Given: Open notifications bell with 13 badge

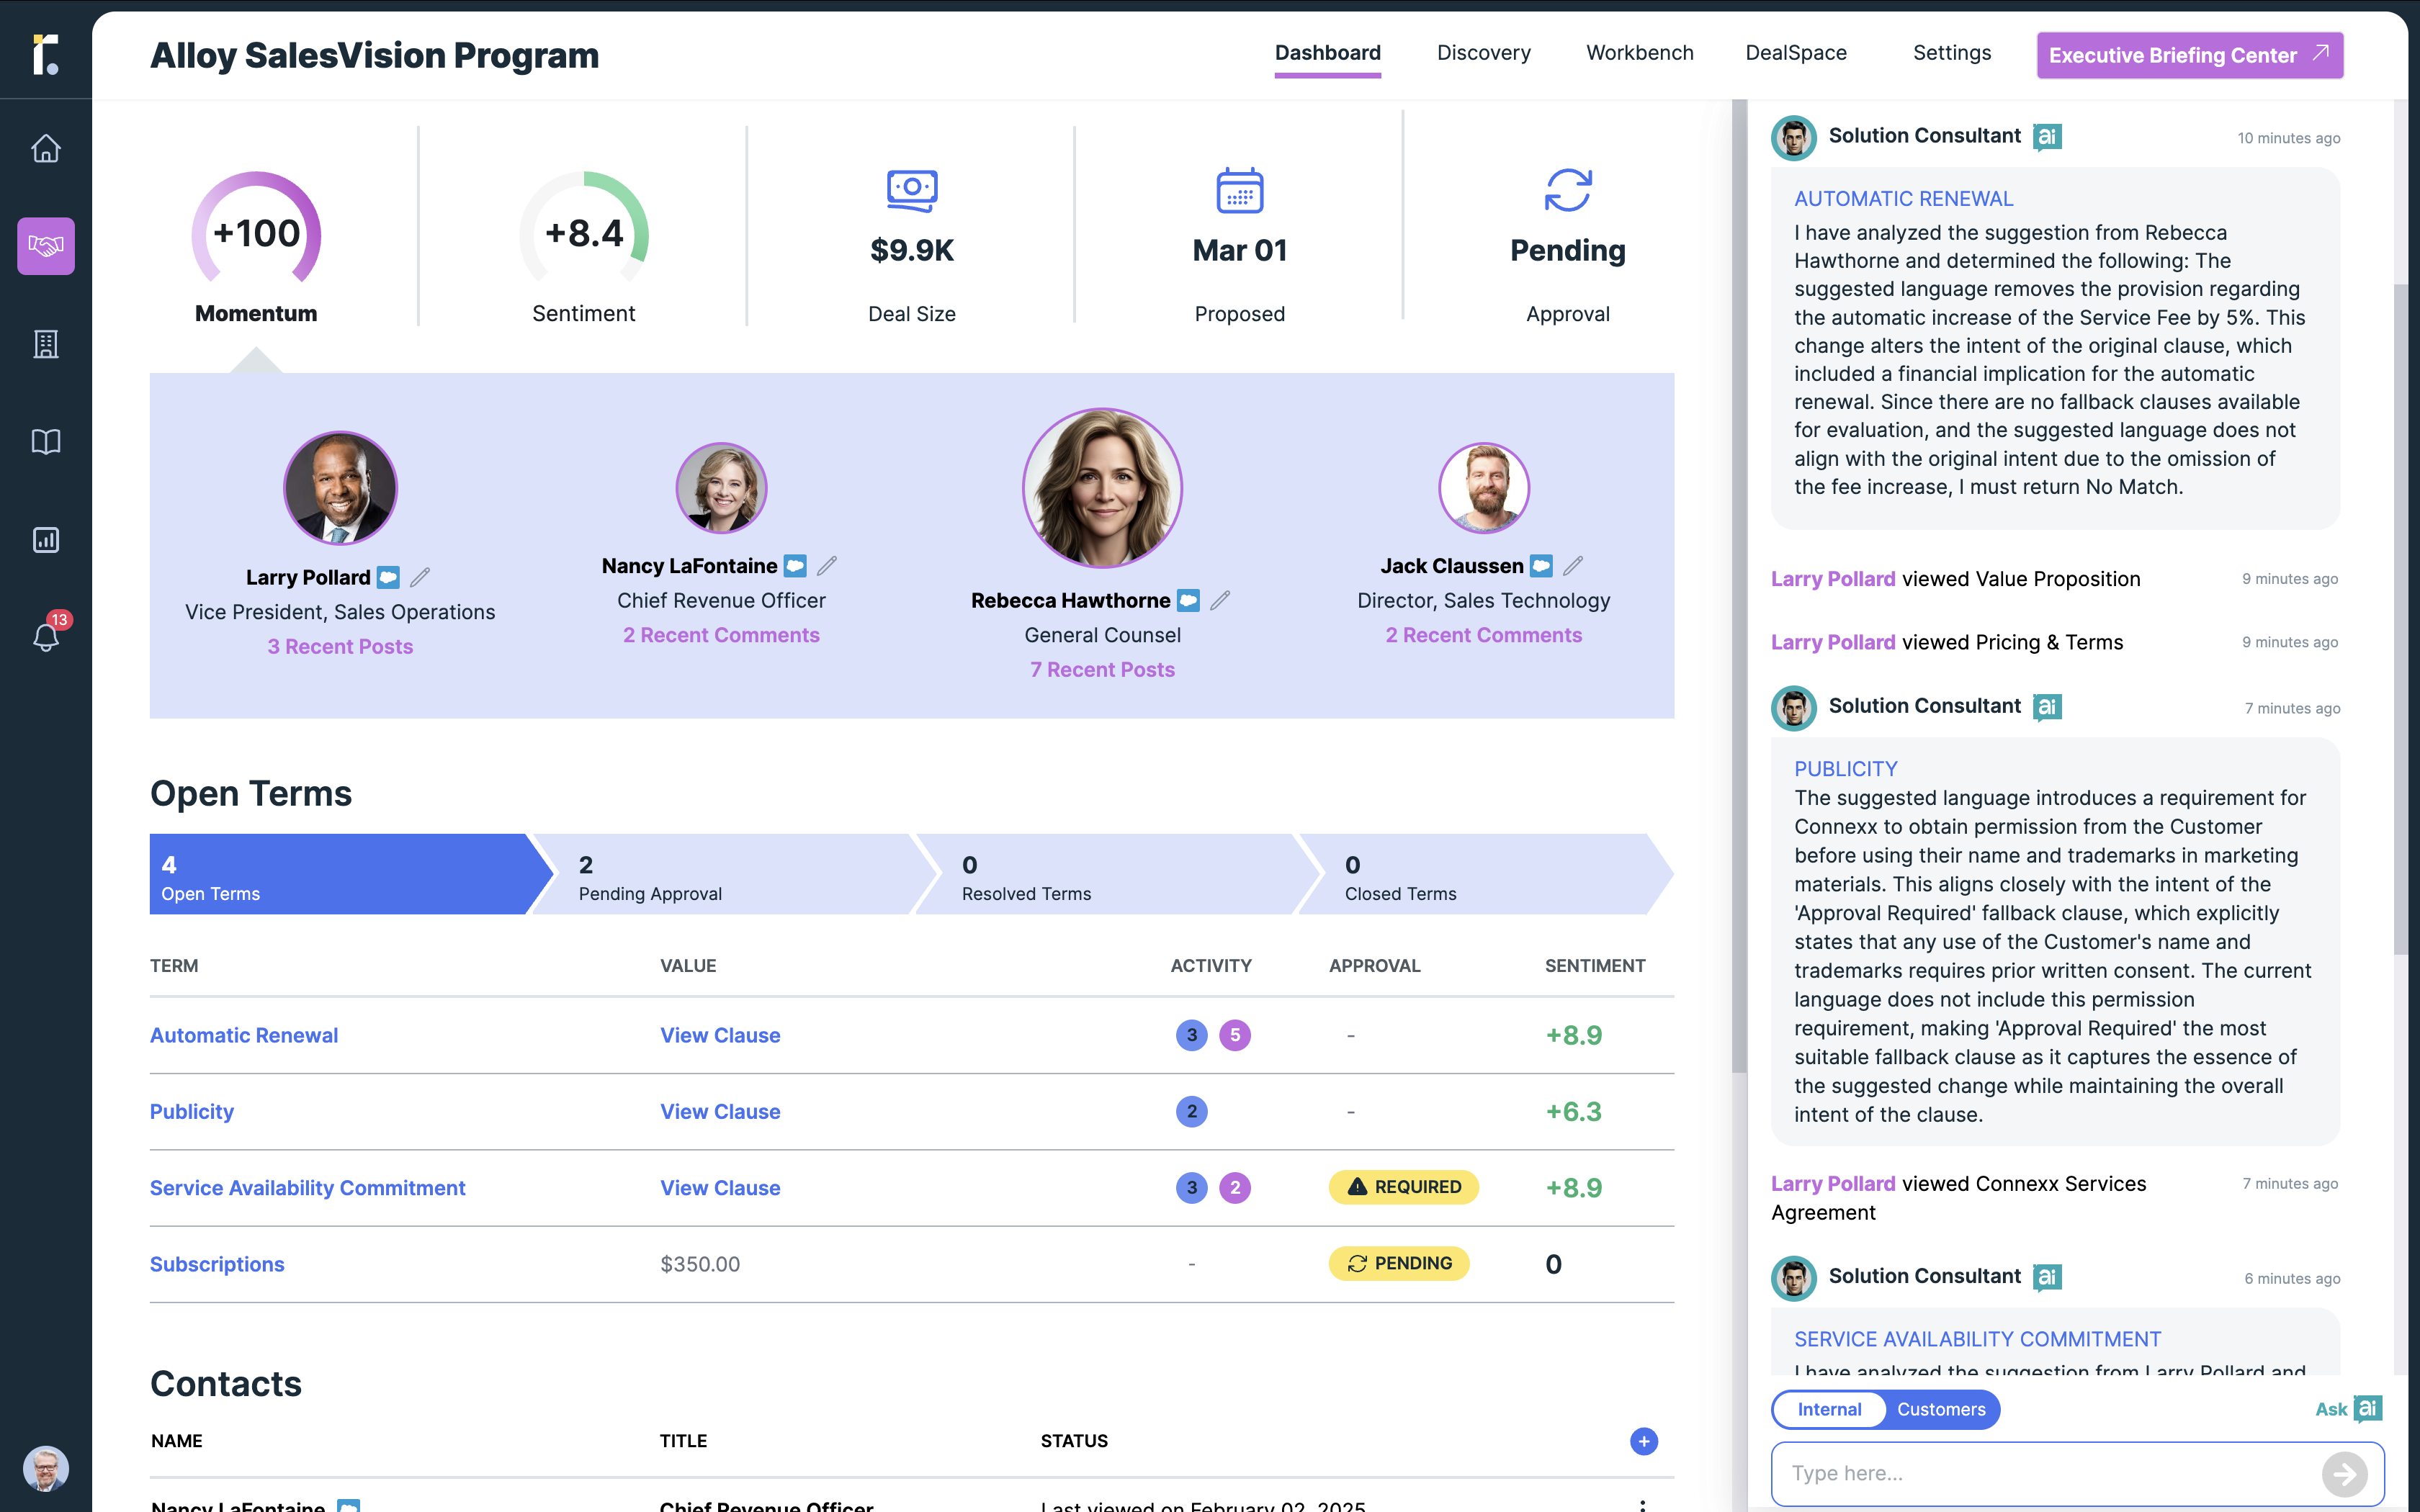Looking at the screenshot, I should (46, 636).
